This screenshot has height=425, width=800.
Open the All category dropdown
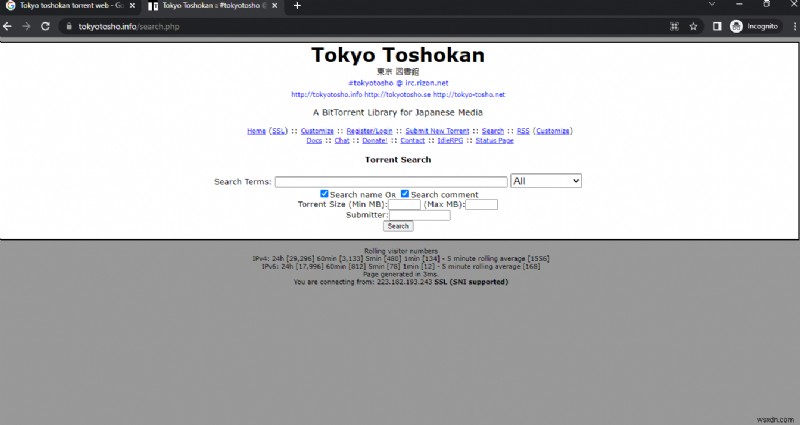(x=546, y=181)
